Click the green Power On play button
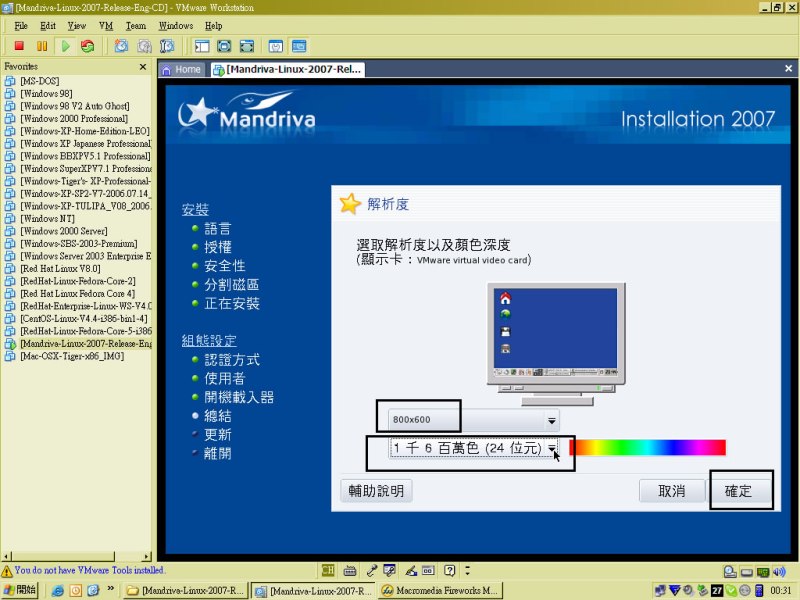Viewport: 800px width, 600px height. [65, 46]
